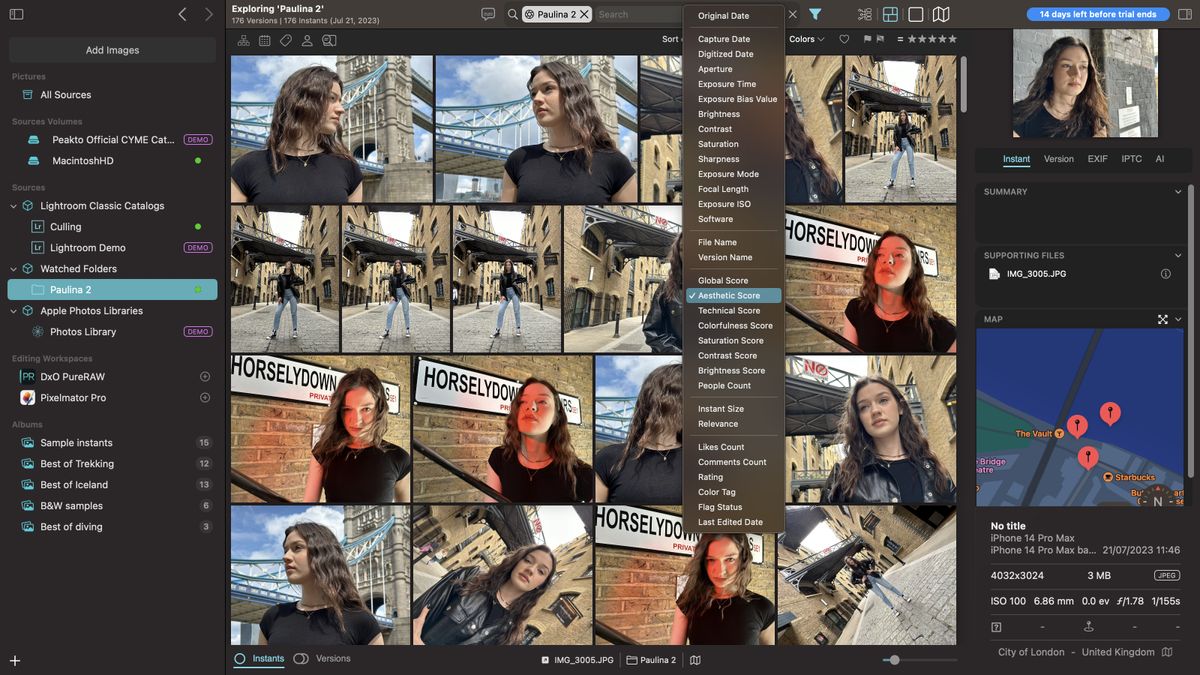Switch to the map view layout
This screenshot has width=1200, height=675.
pyautogui.click(x=942, y=14)
